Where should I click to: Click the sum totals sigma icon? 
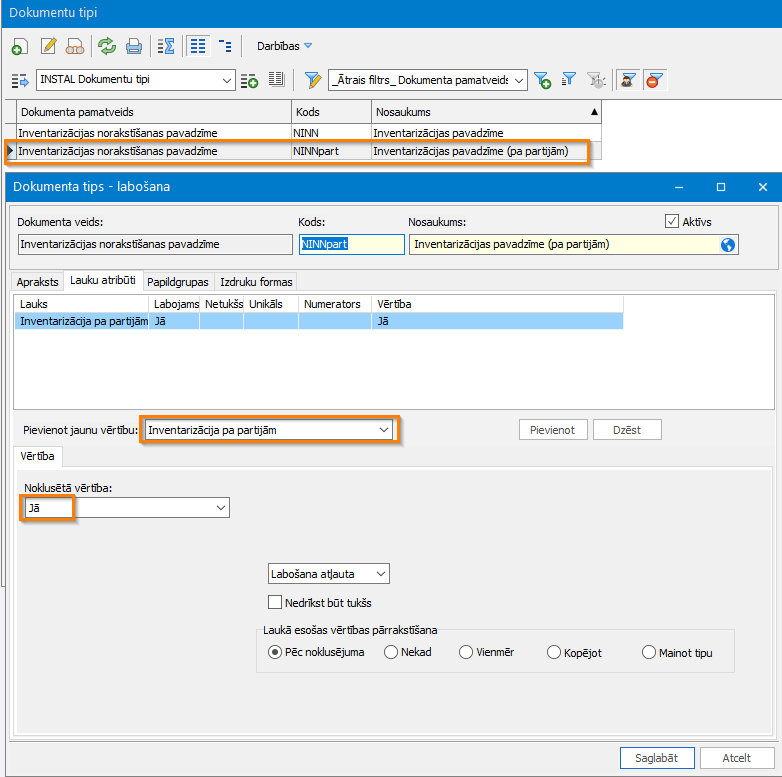tap(166, 46)
